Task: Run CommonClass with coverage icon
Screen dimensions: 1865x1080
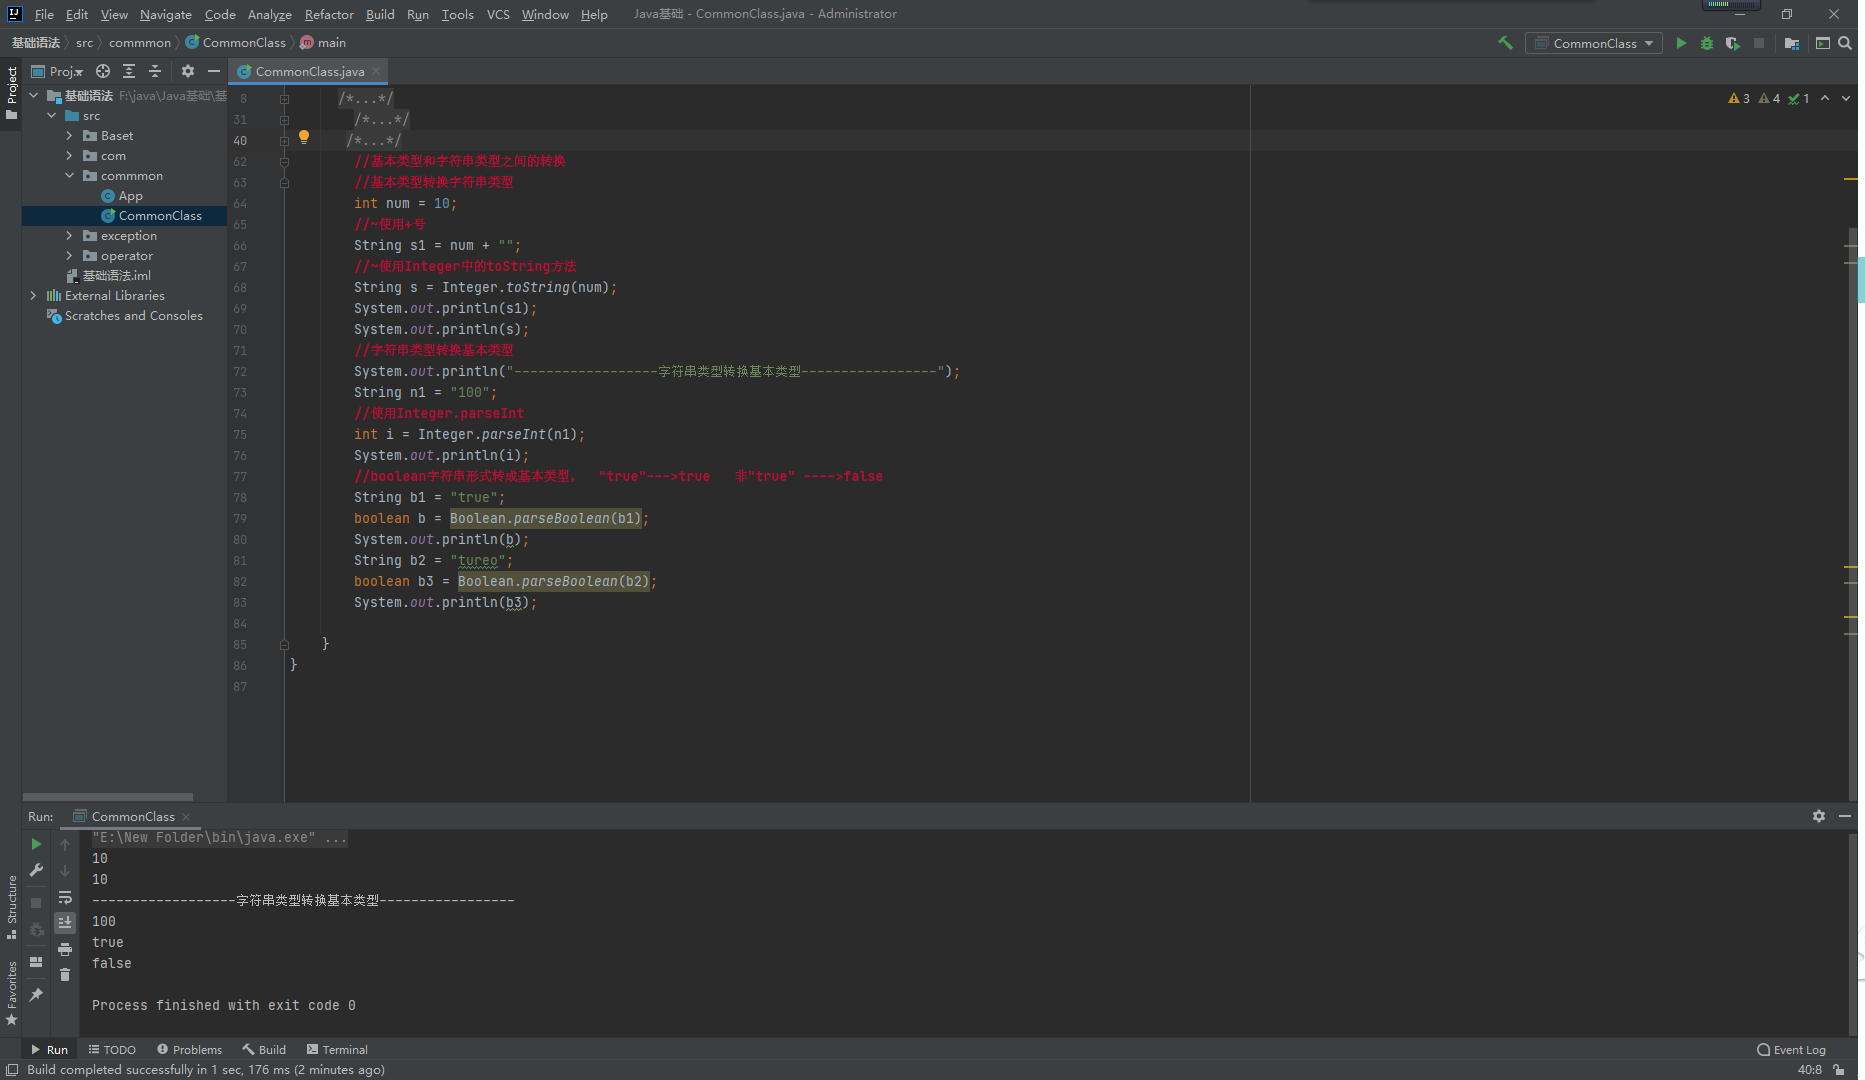Action: 1733,43
